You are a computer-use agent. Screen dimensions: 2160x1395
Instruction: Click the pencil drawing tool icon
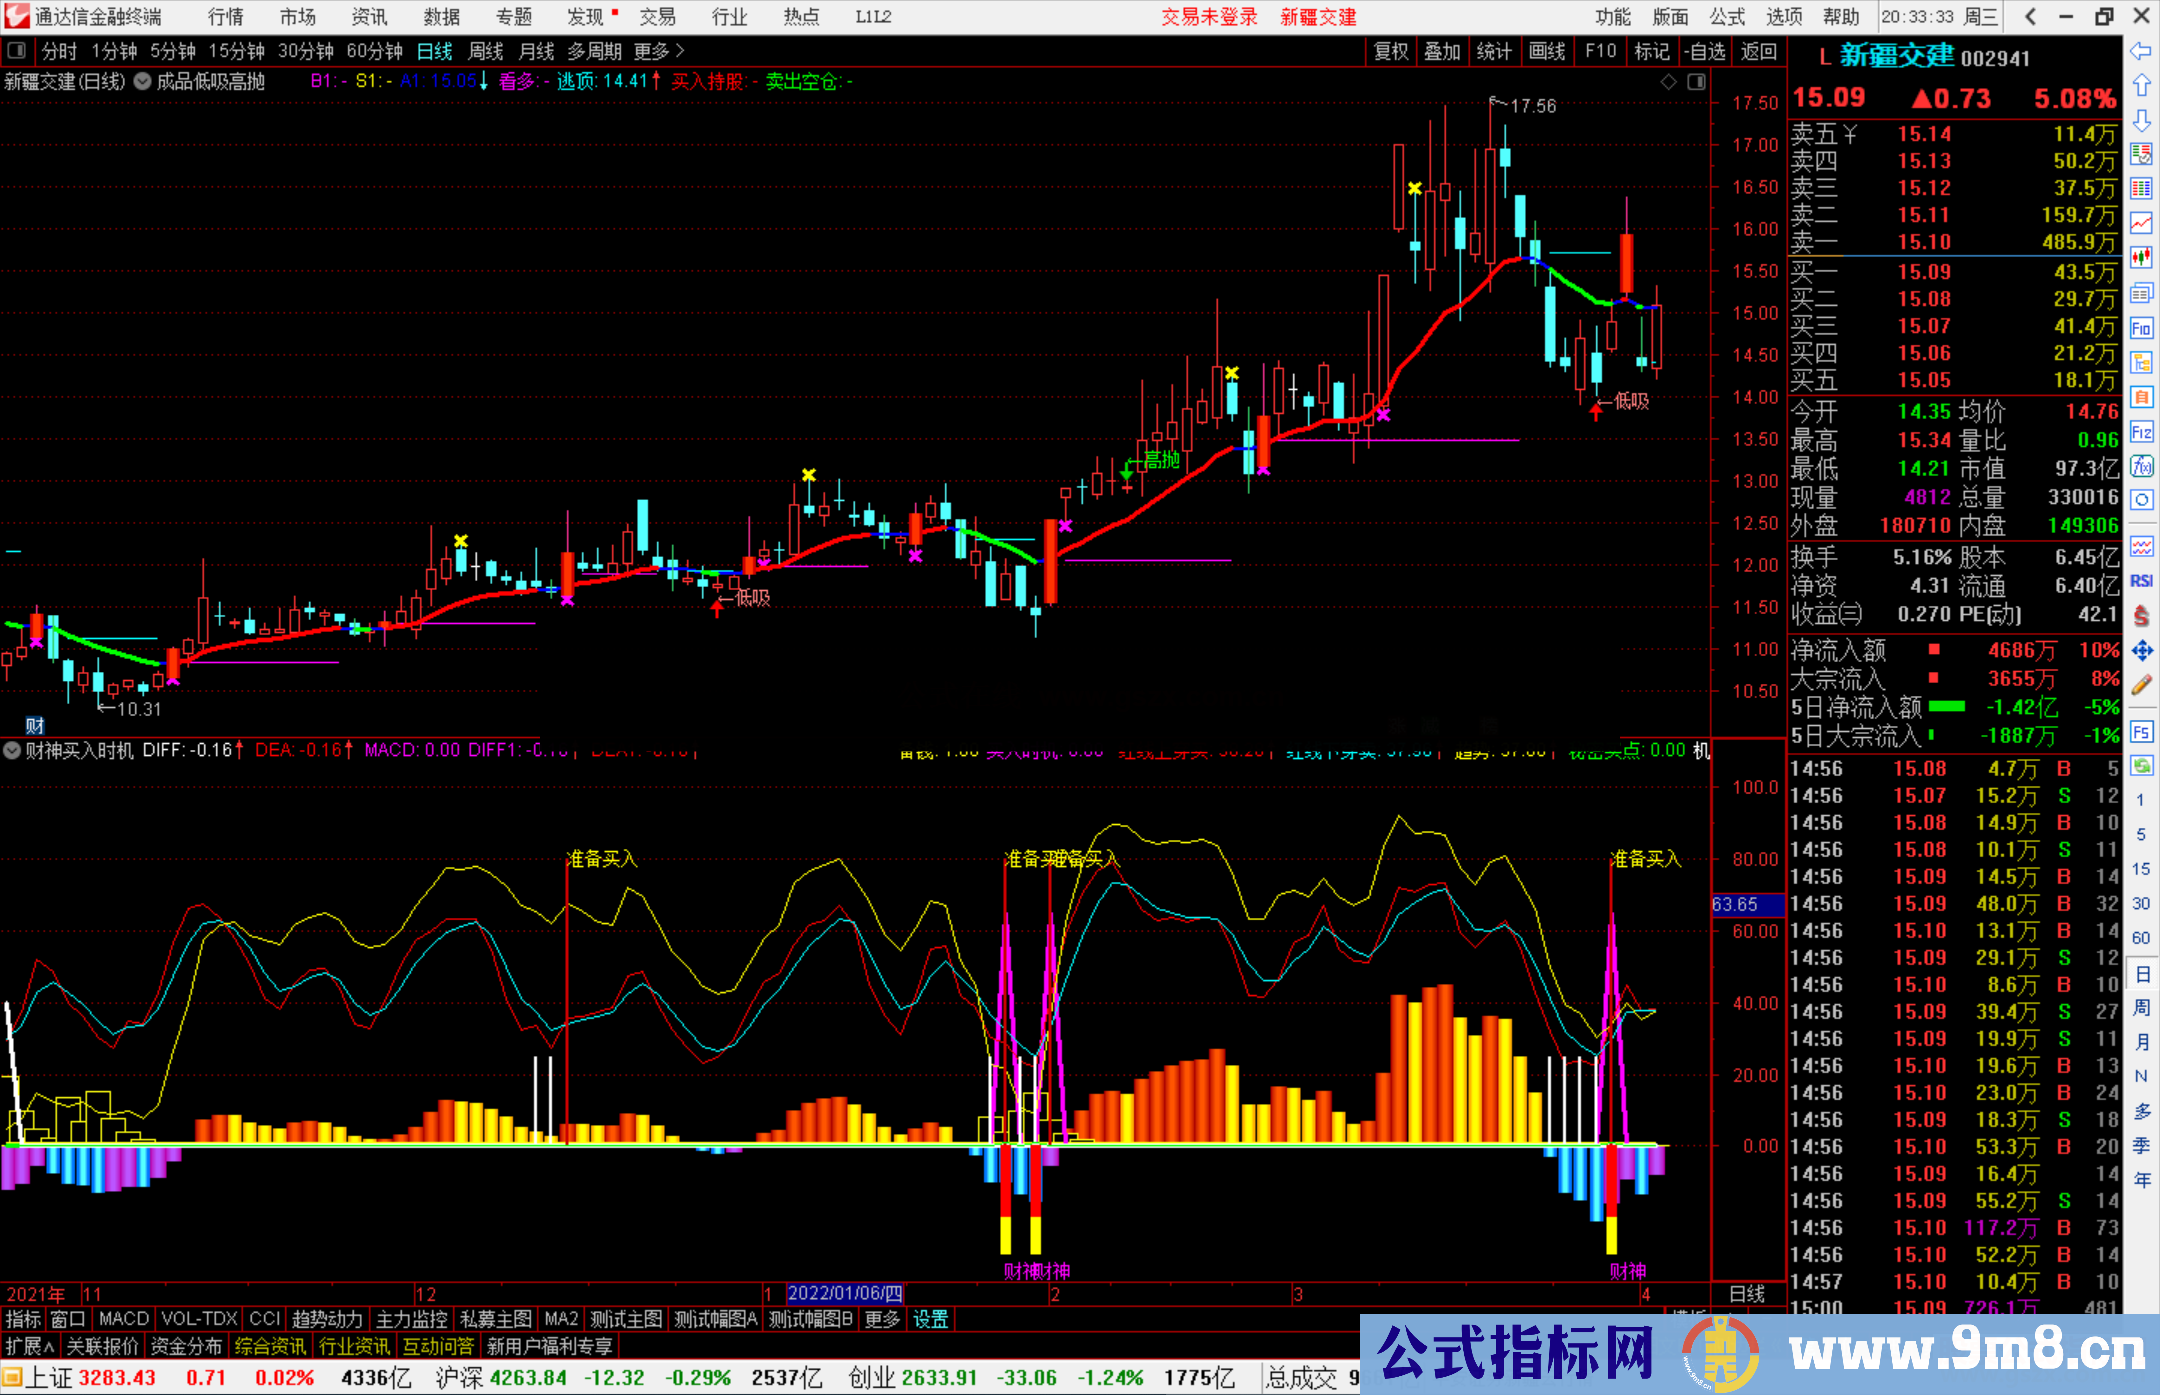click(x=2141, y=685)
